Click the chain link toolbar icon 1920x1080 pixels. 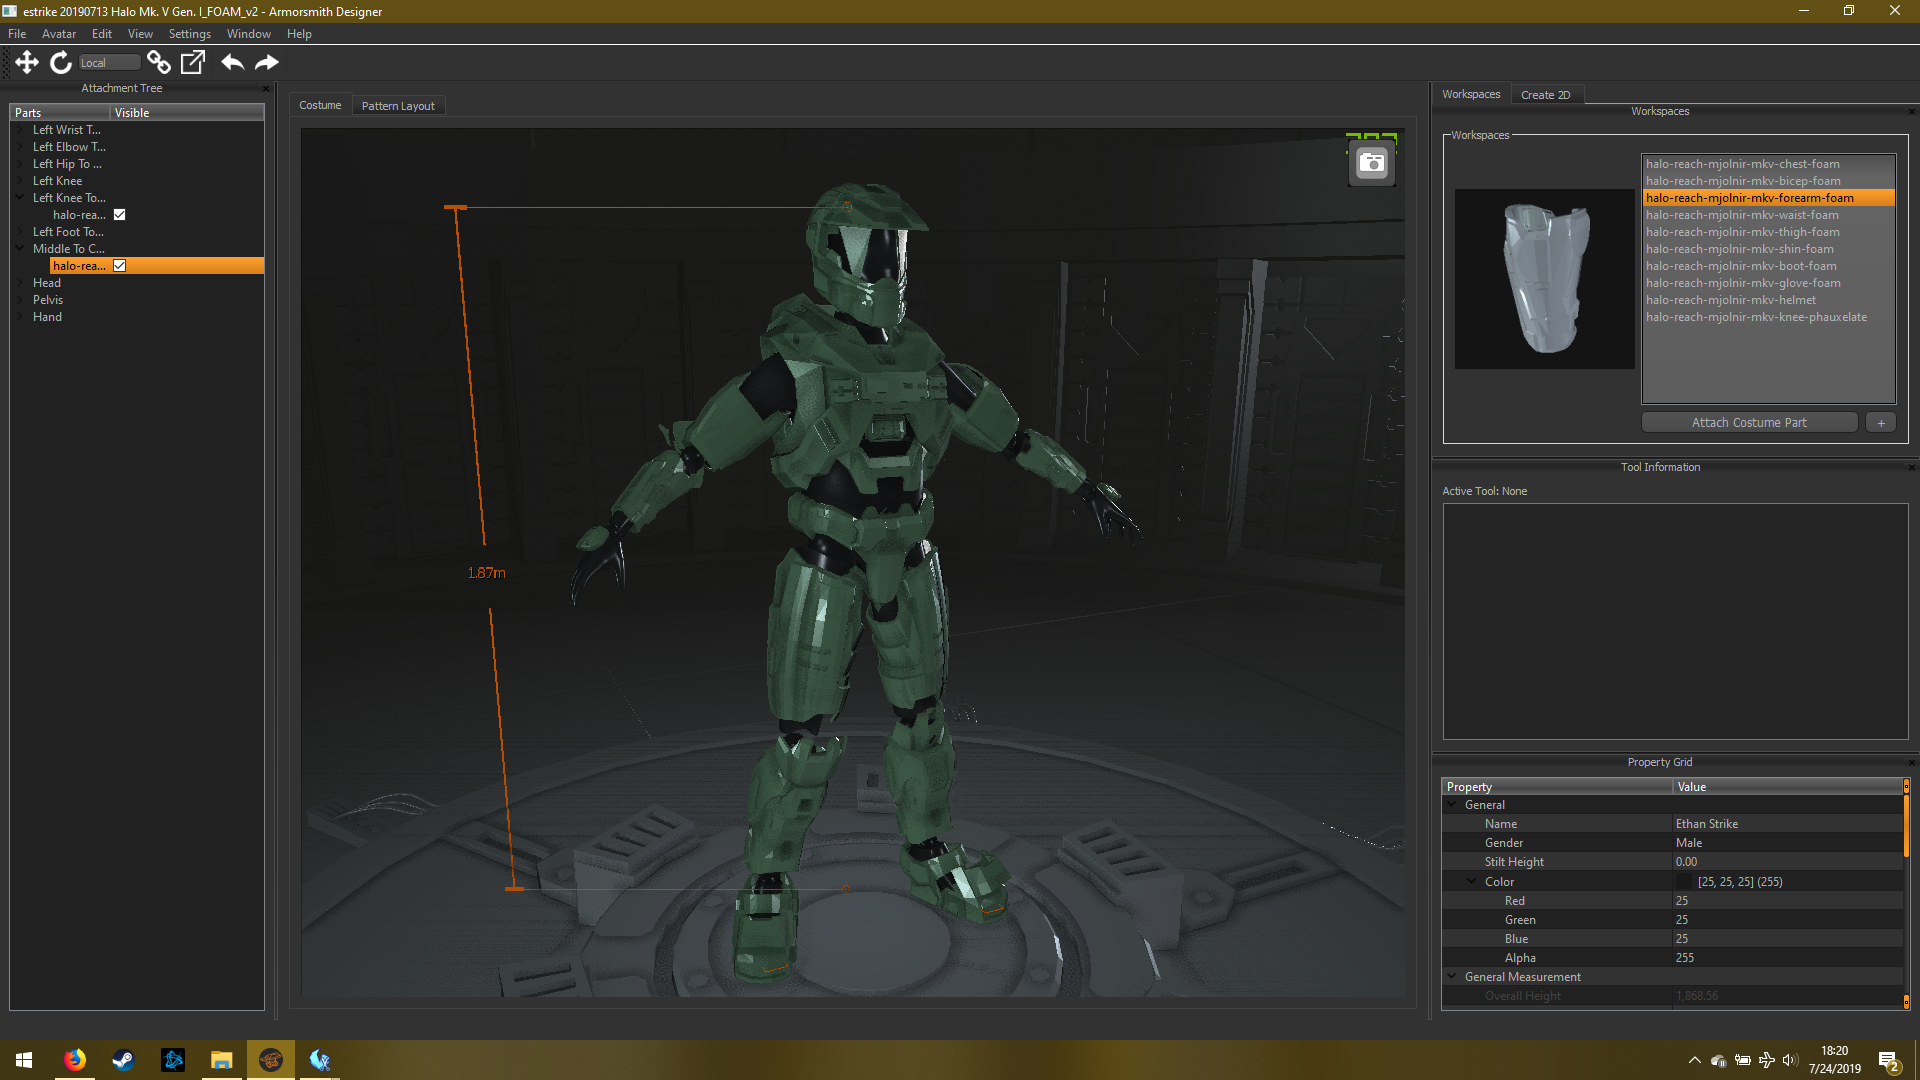click(158, 62)
